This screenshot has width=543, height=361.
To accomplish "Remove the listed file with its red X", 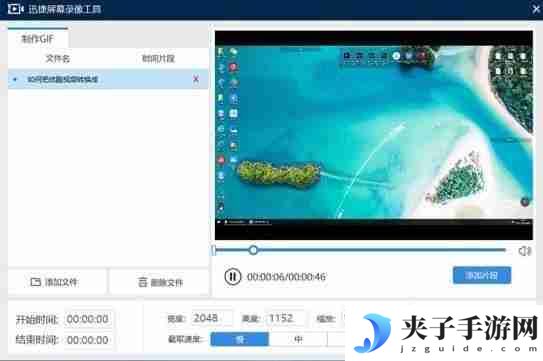I will (196, 79).
